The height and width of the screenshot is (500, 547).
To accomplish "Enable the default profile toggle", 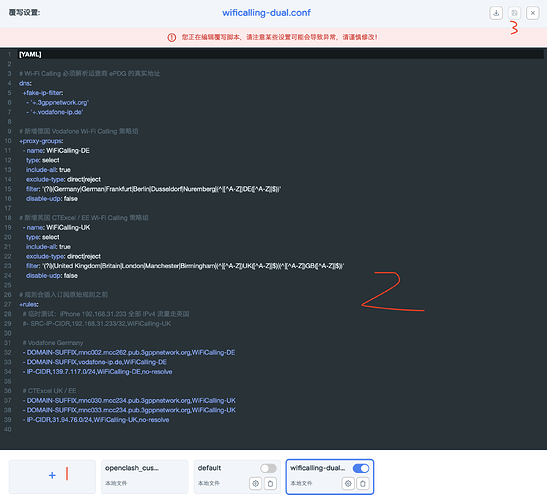I will click(x=268, y=468).
